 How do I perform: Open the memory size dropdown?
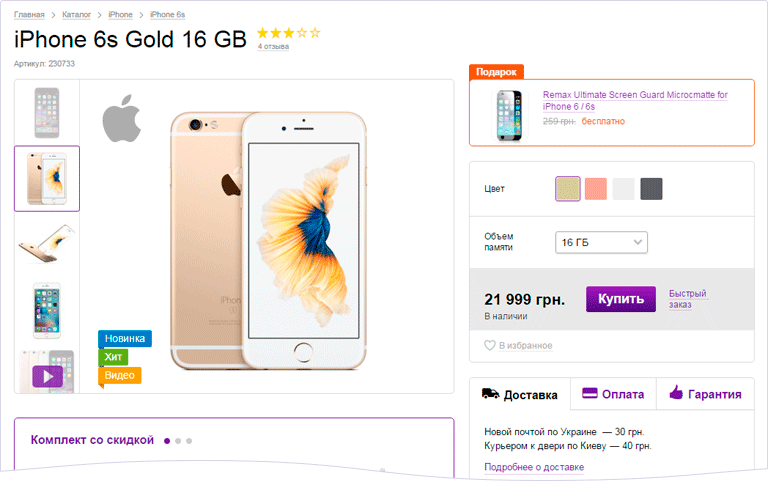(x=601, y=242)
